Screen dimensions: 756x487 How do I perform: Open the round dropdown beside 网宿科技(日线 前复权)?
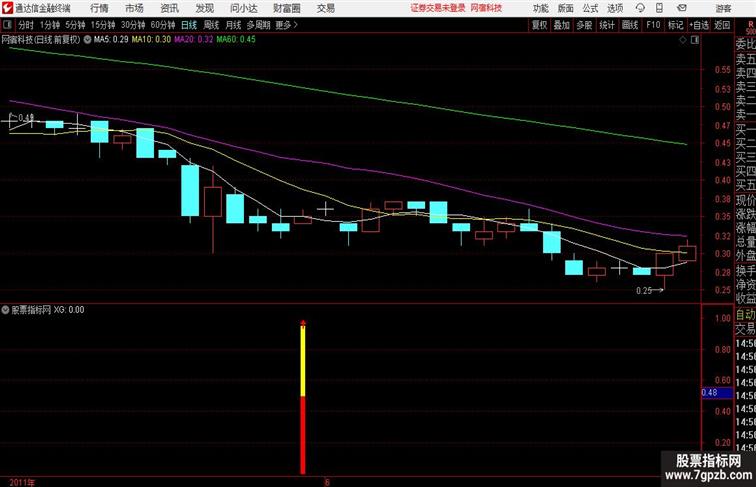pyautogui.click(x=87, y=40)
